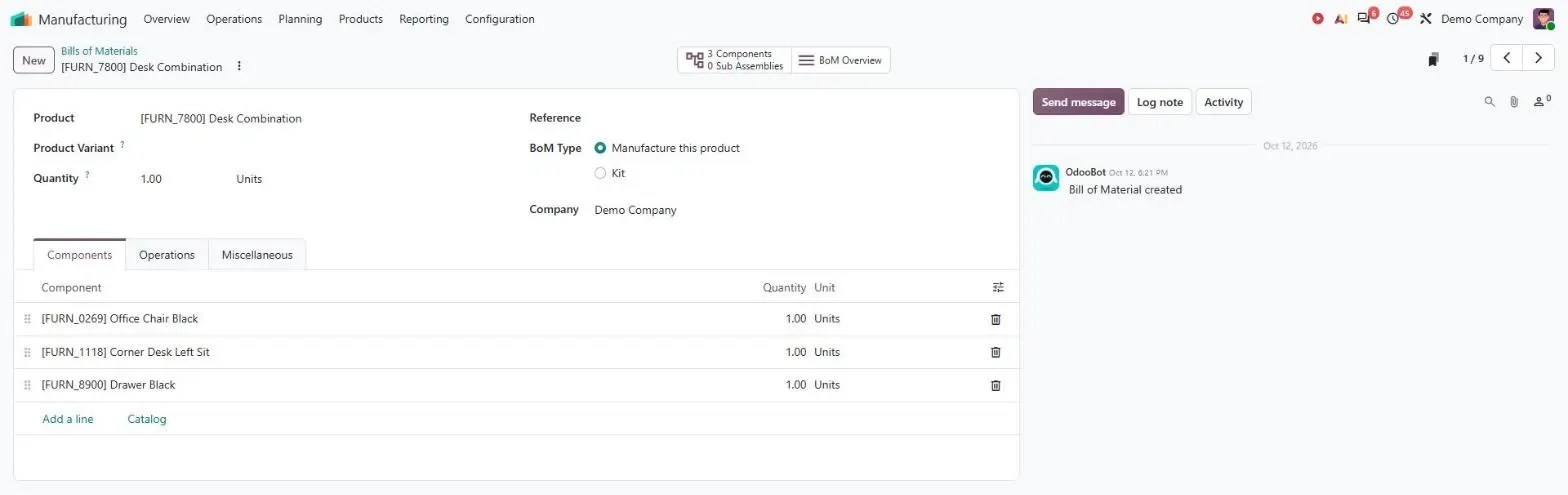
Task: Open the Products menu
Action: coord(361,19)
